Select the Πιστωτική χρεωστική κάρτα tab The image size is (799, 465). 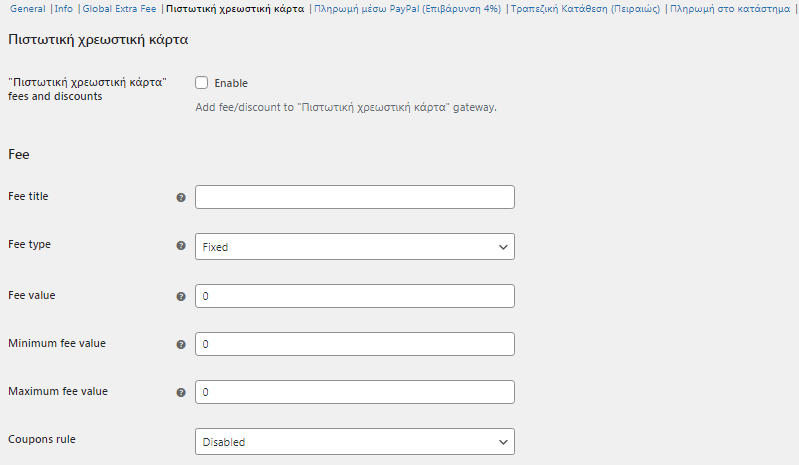pyautogui.click(x=235, y=9)
